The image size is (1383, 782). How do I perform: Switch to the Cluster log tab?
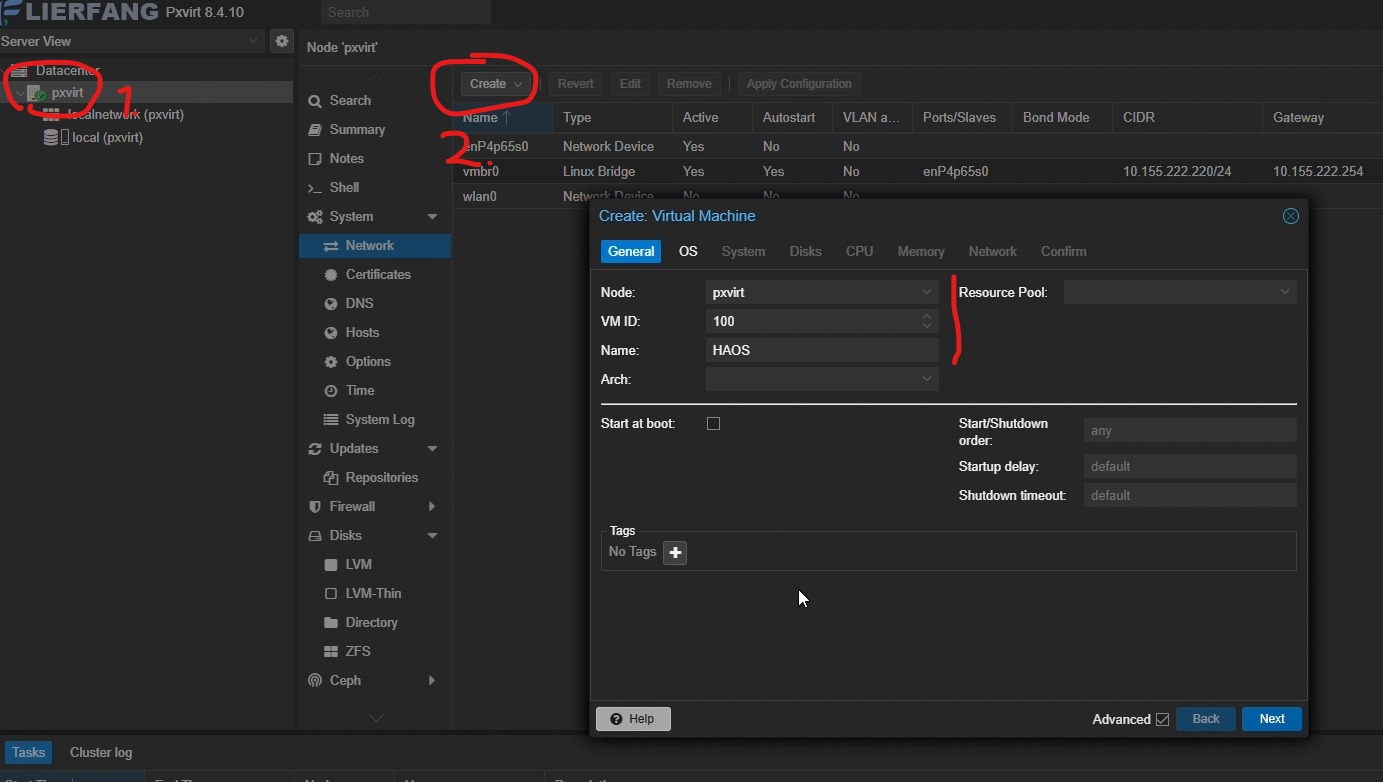[100, 752]
